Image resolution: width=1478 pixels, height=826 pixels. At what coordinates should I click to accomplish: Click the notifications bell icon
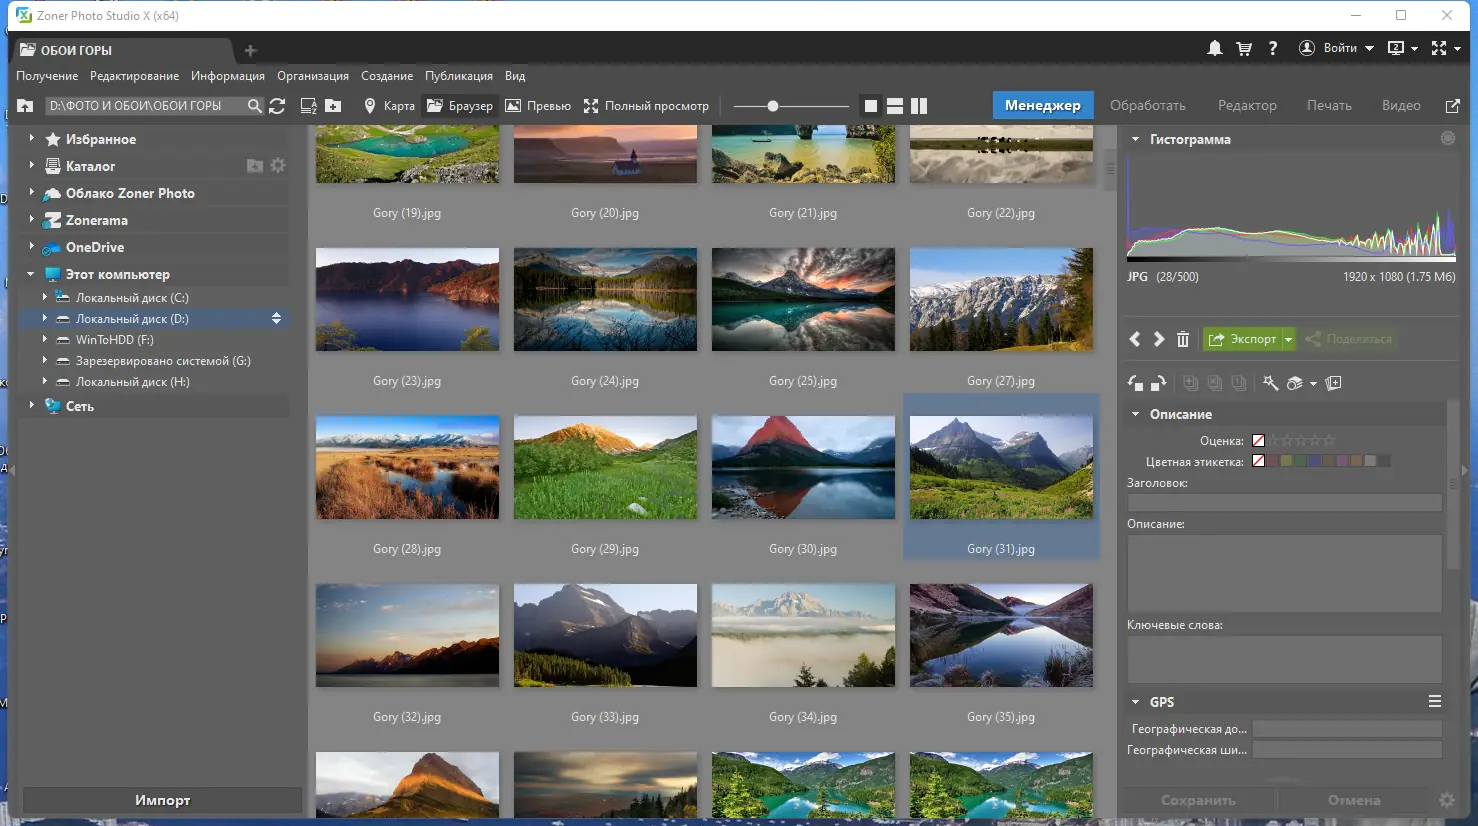(1215, 48)
